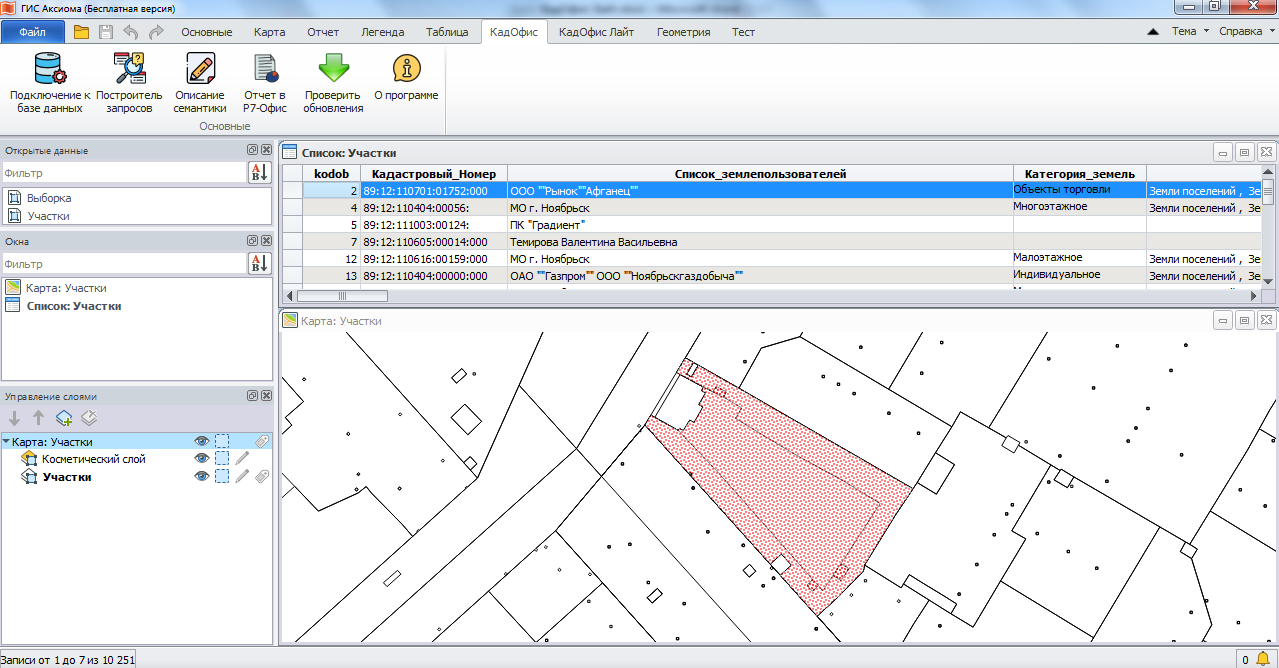Viewport: 1279px width, 668px height.
Task: Toggle visibility of Косметический слой
Action: click(202, 459)
